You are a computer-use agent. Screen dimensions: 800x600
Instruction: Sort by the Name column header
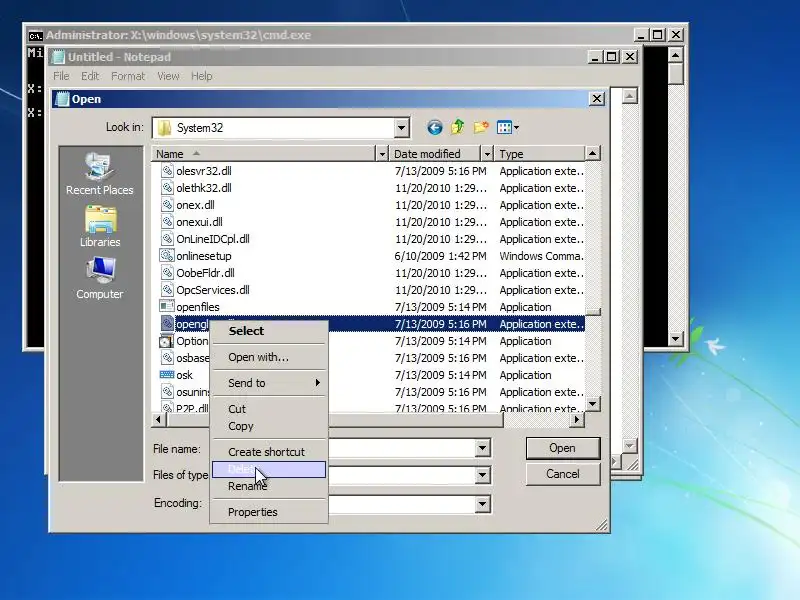tap(263, 154)
